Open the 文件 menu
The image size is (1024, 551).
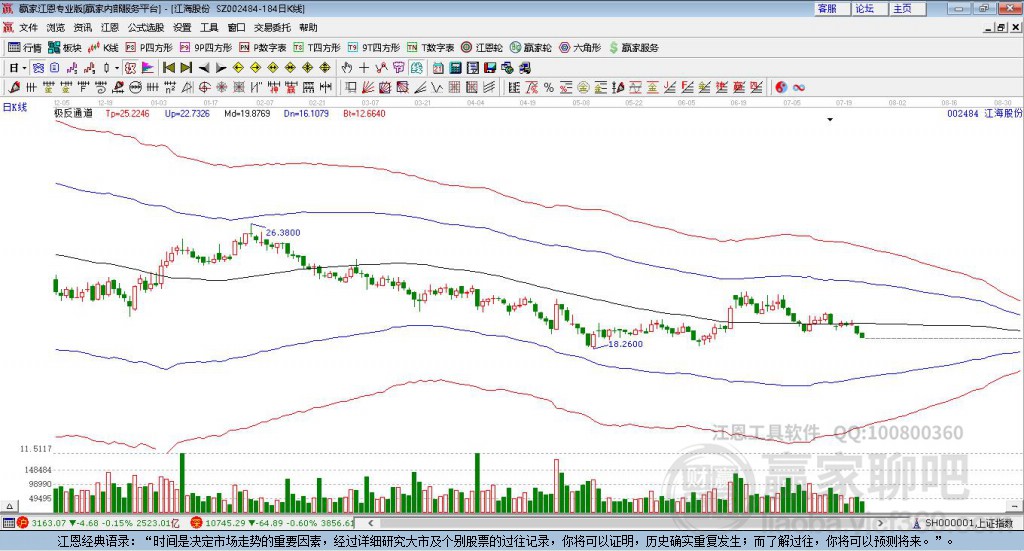click(29, 27)
